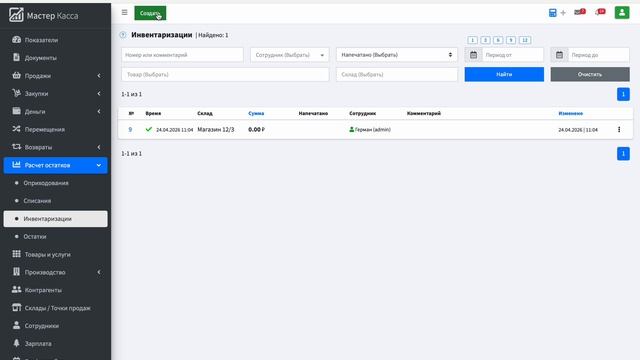
Task: Click the help question mark icon
Action: pyautogui.click(x=123, y=35)
